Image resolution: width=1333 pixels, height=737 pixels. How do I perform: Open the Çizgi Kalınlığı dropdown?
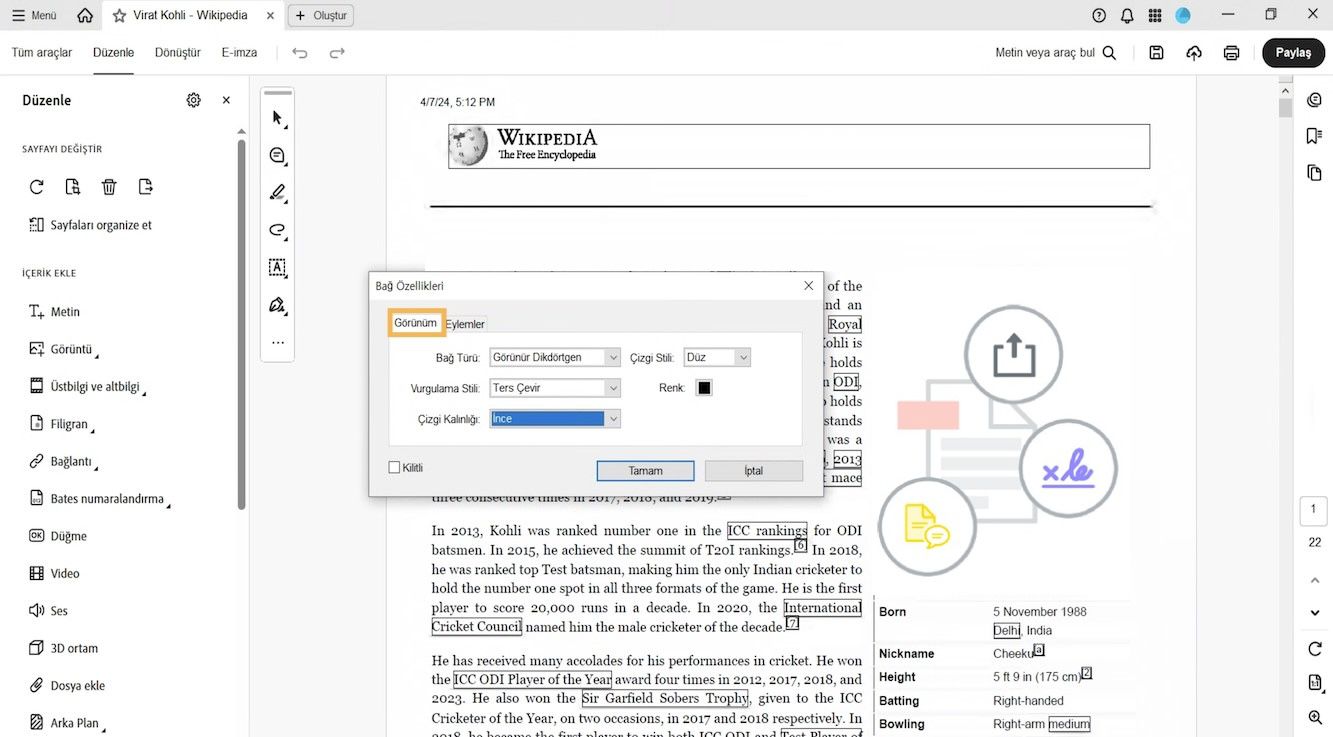555,419
